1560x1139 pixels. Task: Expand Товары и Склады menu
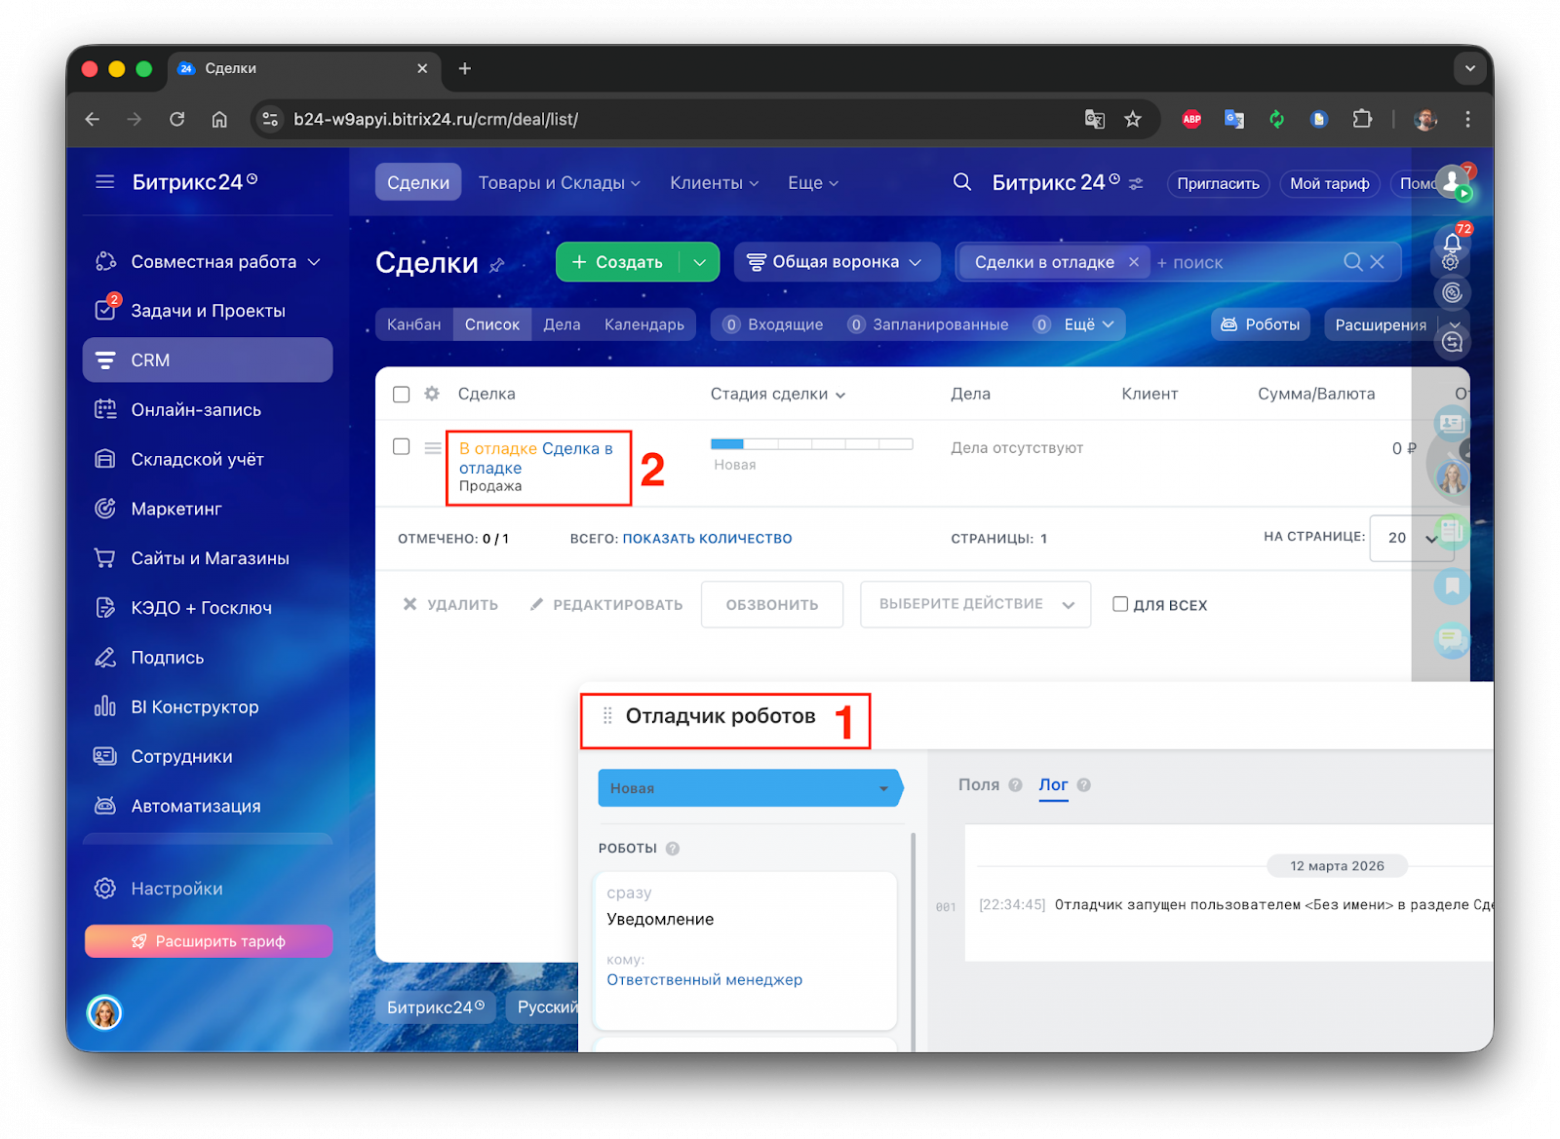click(x=559, y=183)
